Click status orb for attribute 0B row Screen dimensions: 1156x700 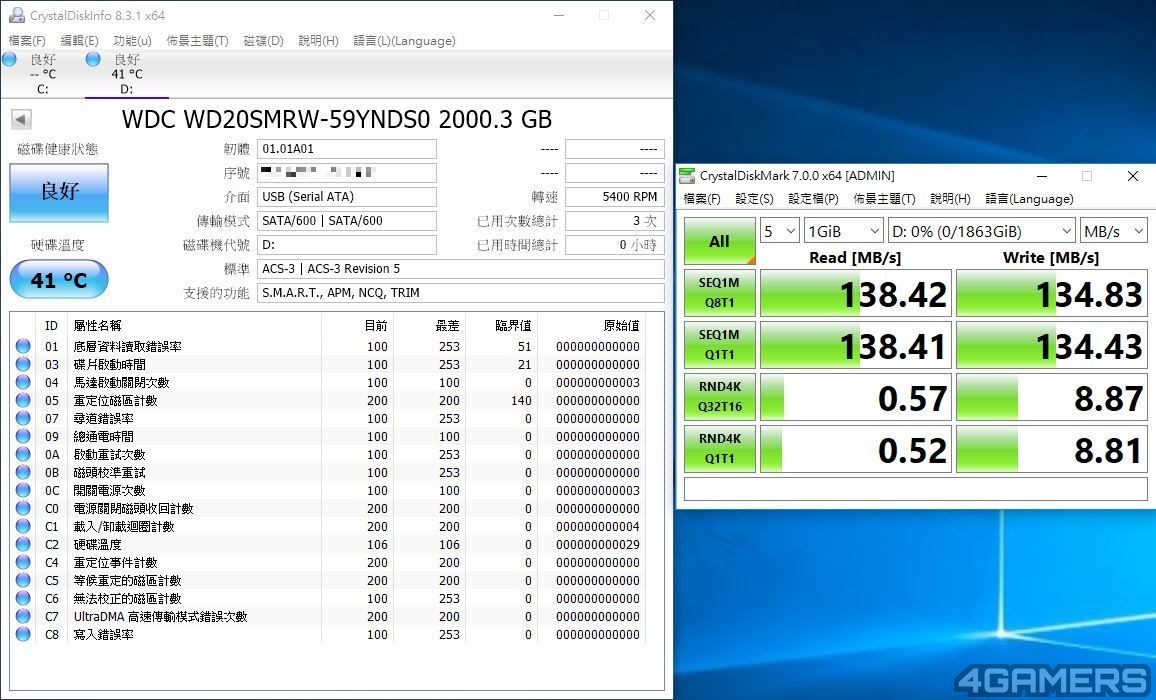(23, 472)
